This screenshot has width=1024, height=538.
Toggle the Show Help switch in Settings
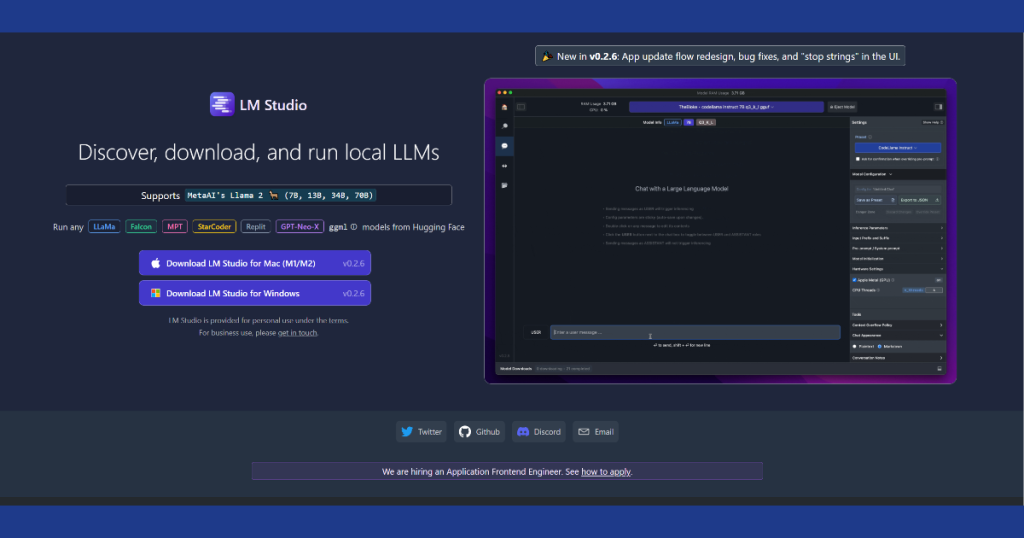(x=933, y=122)
